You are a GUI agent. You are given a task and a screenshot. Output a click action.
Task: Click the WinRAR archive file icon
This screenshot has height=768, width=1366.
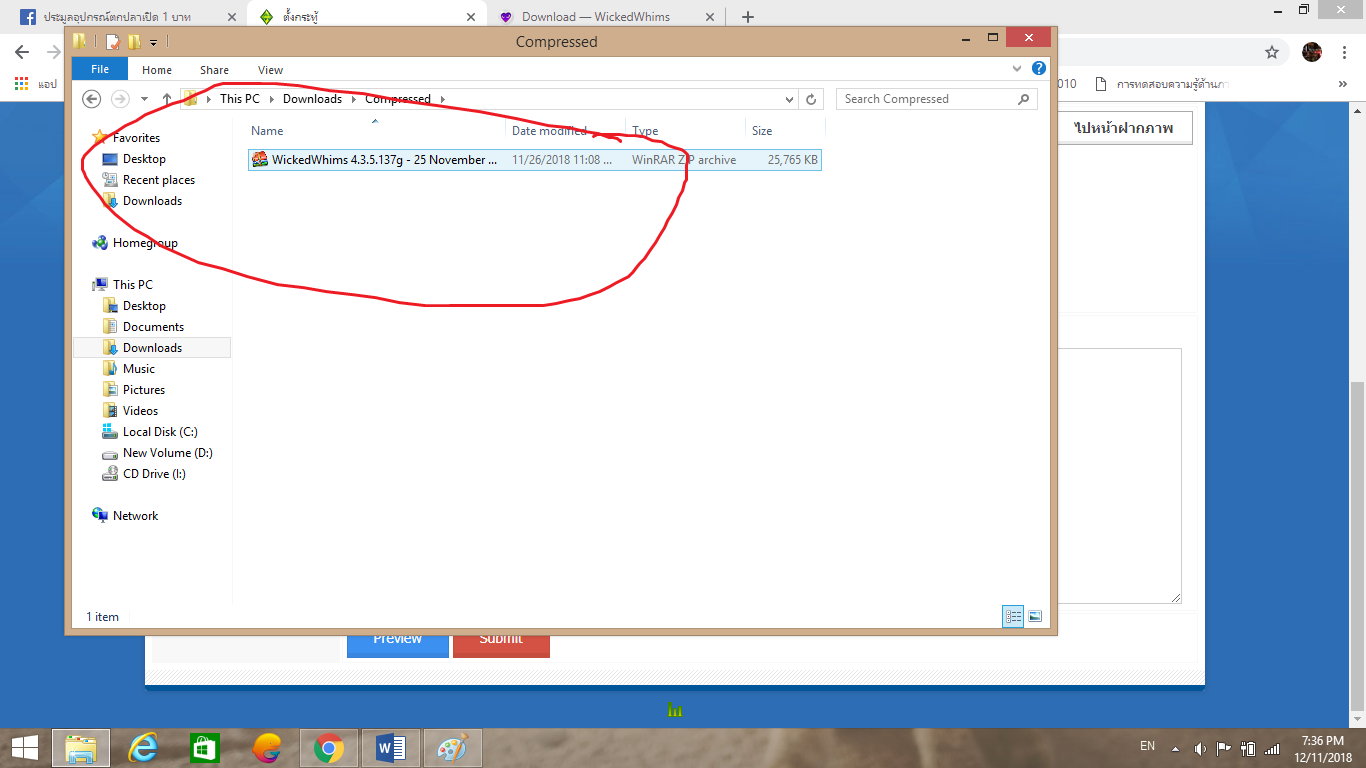(x=260, y=160)
